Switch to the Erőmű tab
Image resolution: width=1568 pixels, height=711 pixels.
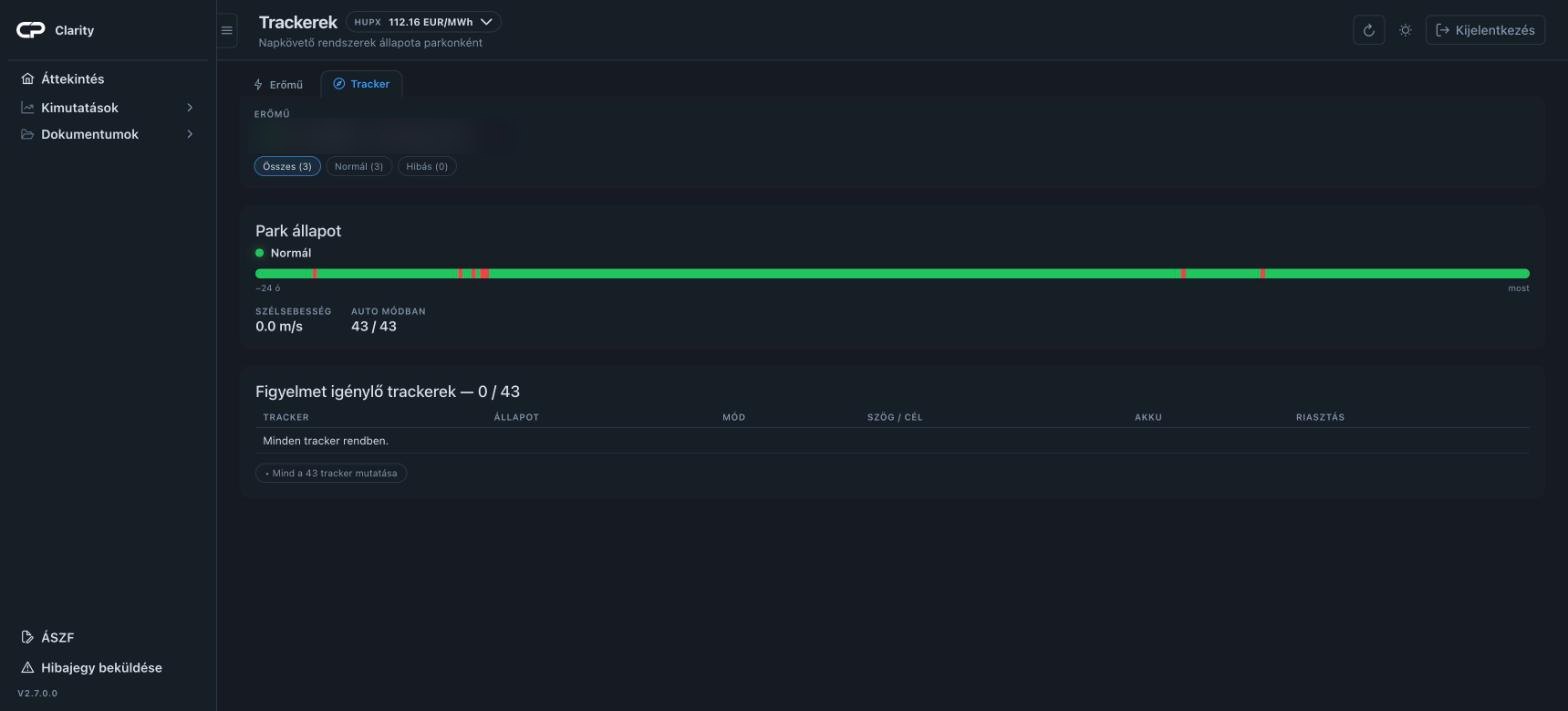[278, 84]
